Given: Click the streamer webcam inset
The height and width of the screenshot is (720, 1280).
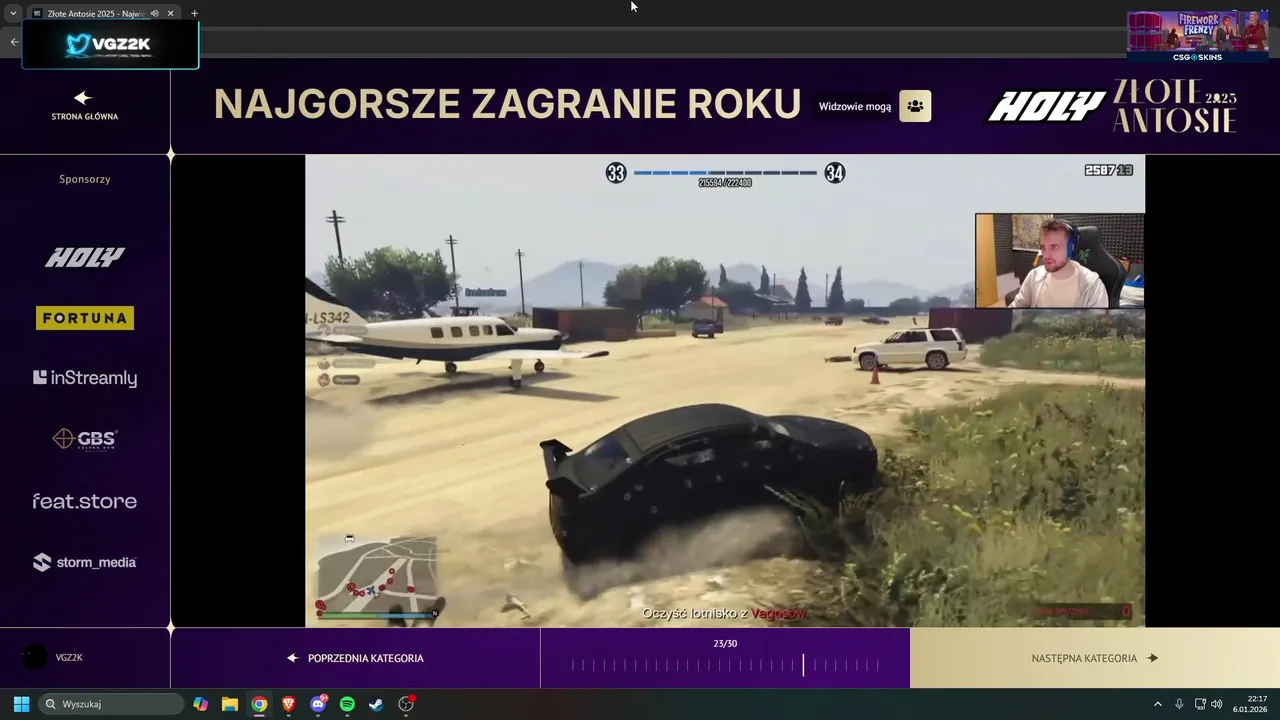Looking at the screenshot, I should coord(1060,260).
